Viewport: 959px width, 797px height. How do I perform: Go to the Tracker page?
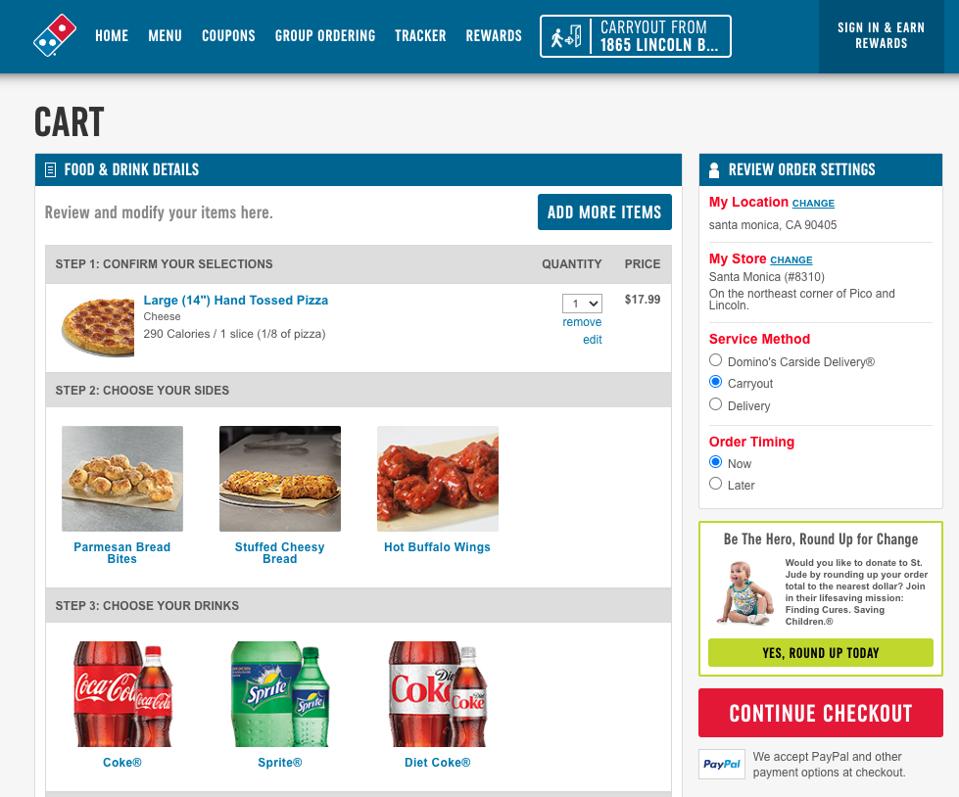[x=420, y=35]
